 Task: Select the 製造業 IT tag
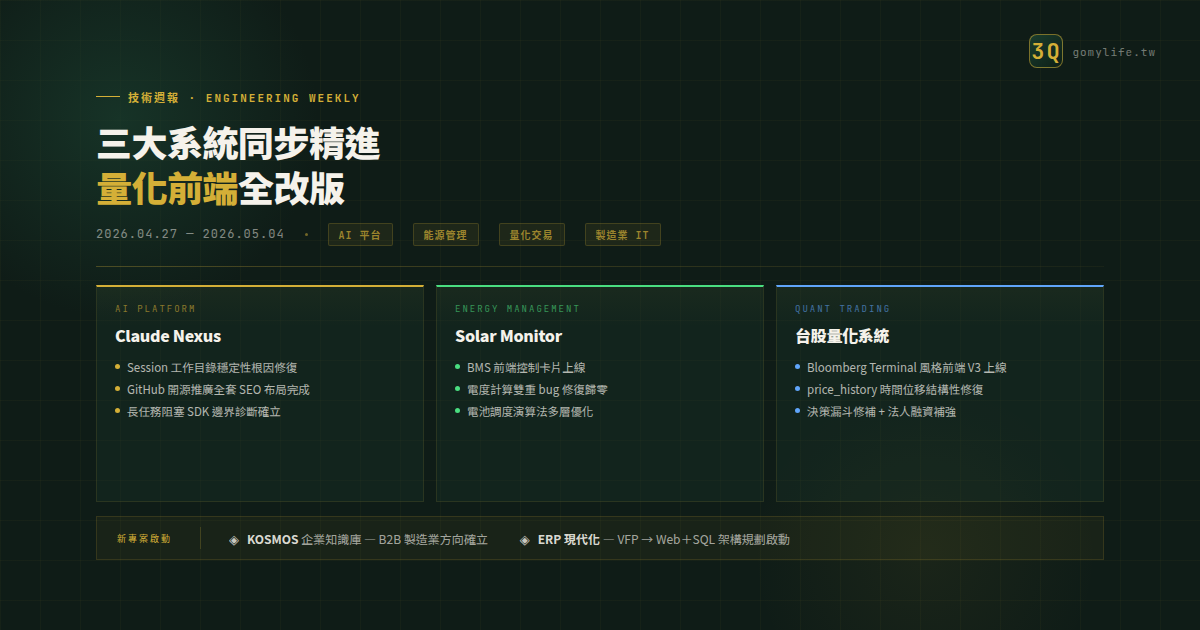622,235
